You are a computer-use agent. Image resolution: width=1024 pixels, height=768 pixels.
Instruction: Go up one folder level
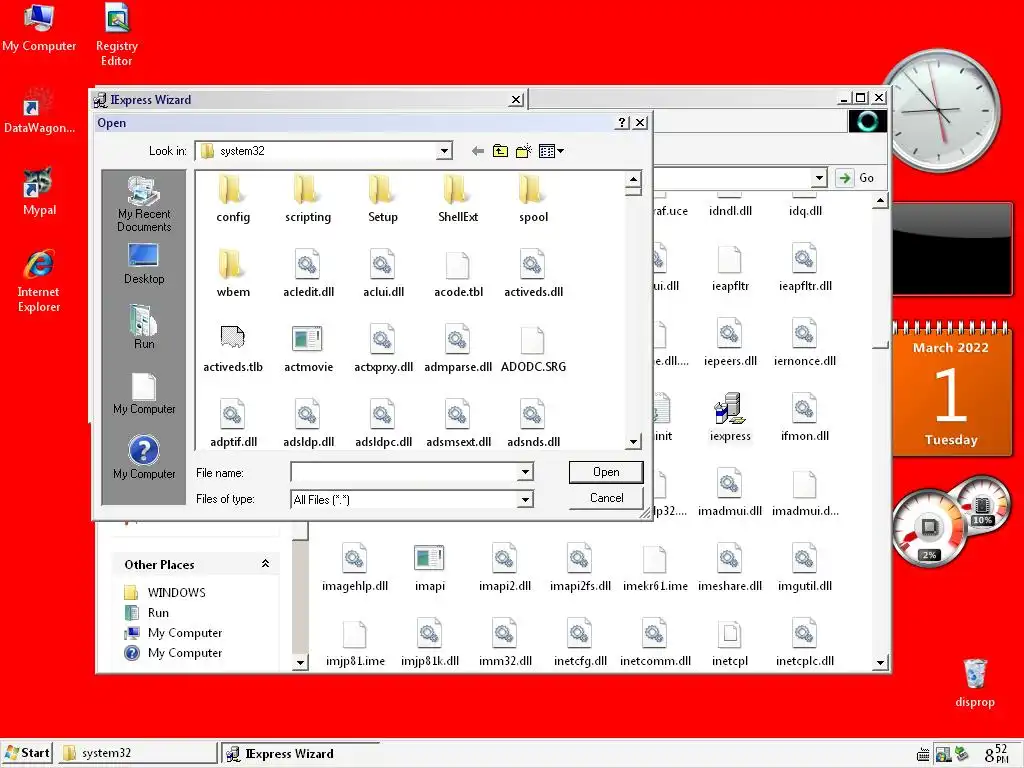pyautogui.click(x=500, y=152)
